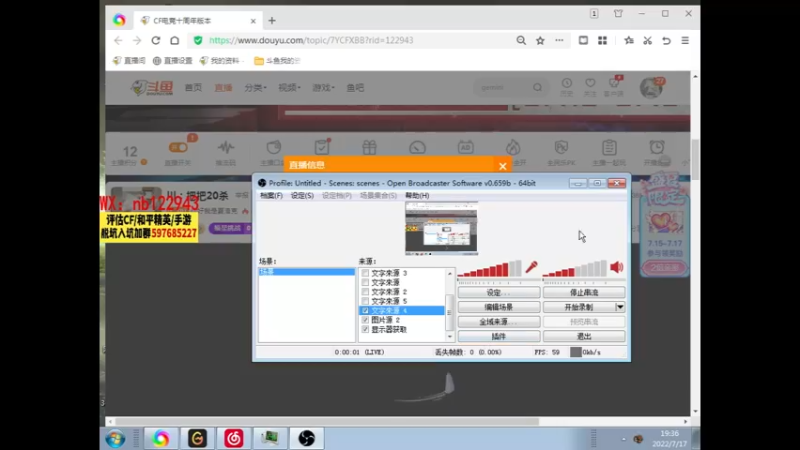Toggle the 文字来源 2 checkbox
This screenshot has height=450, width=800.
365,292
